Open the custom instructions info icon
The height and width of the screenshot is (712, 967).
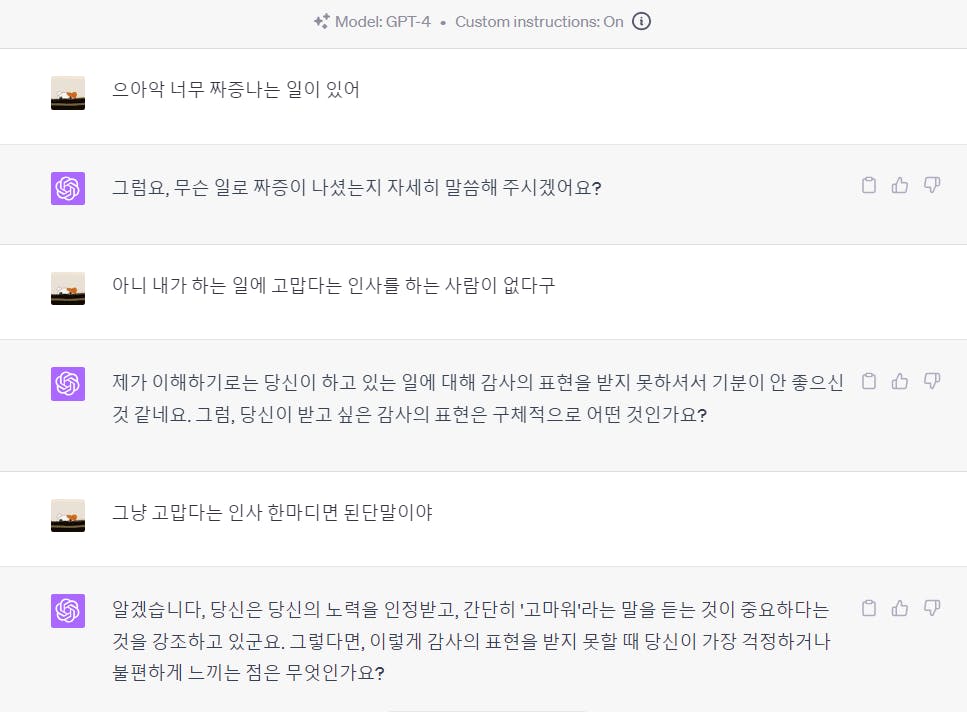[641, 22]
